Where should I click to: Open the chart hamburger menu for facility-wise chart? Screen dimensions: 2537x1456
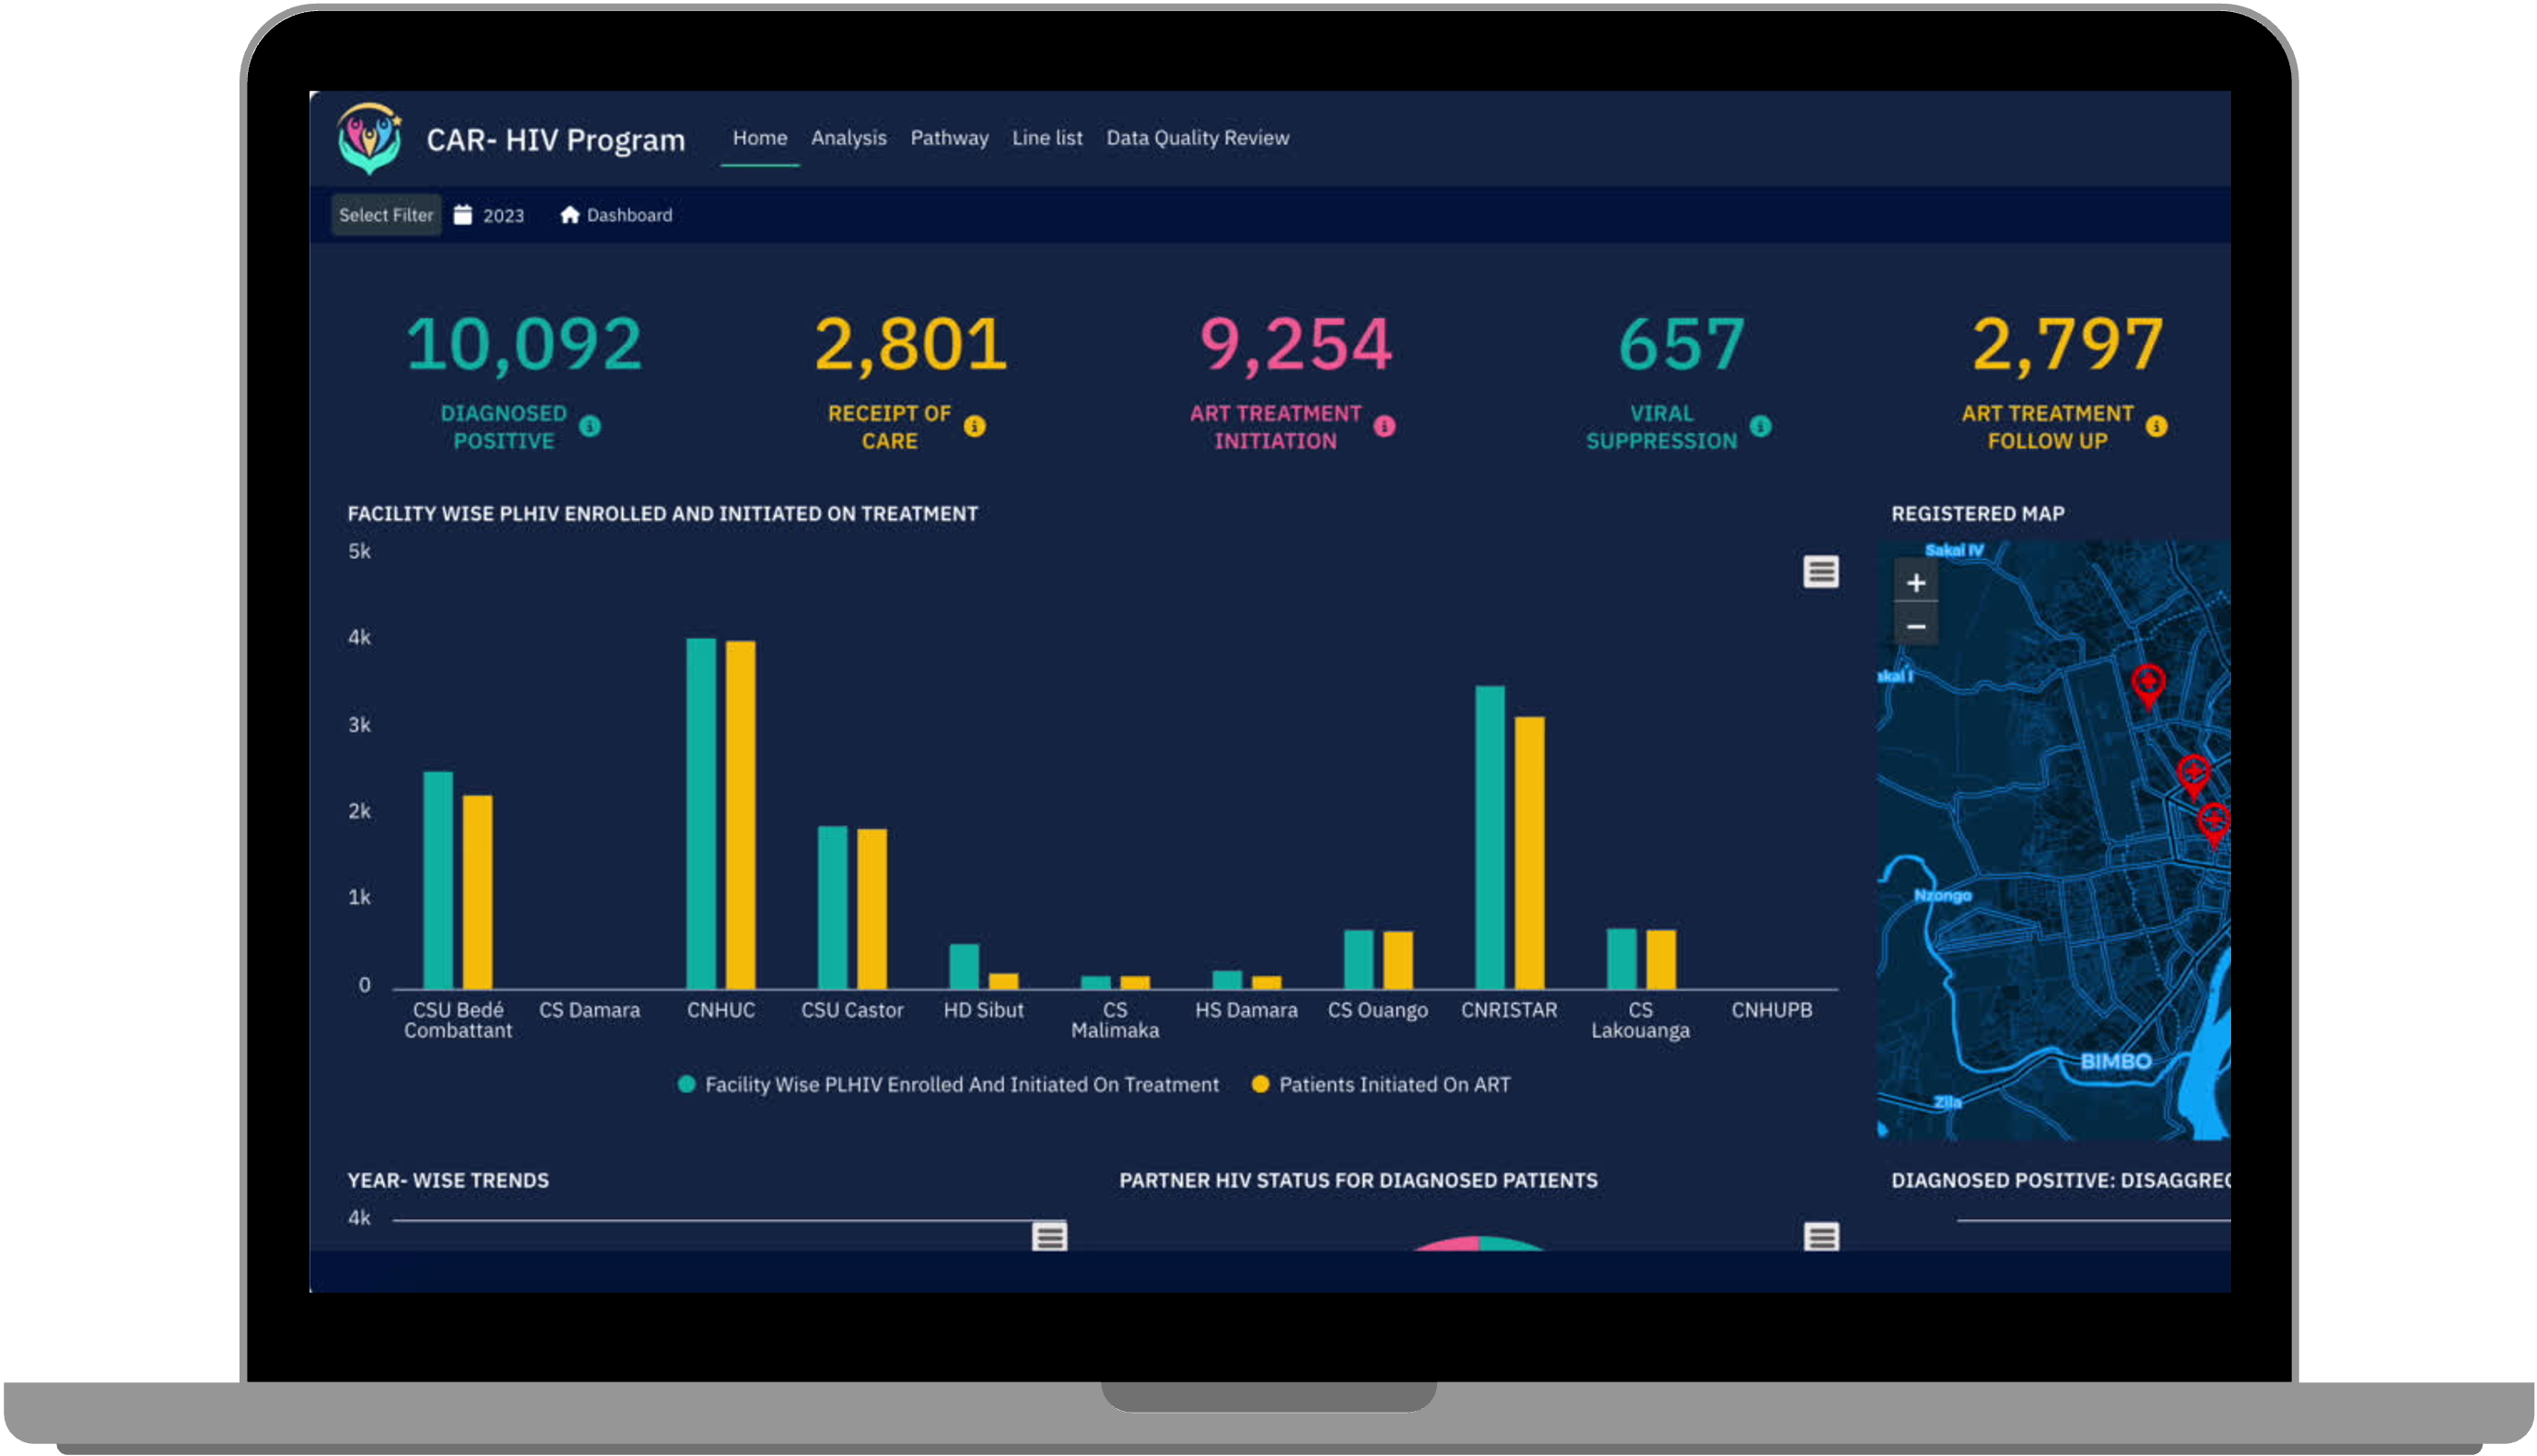pyautogui.click(x=1820, y=571)
